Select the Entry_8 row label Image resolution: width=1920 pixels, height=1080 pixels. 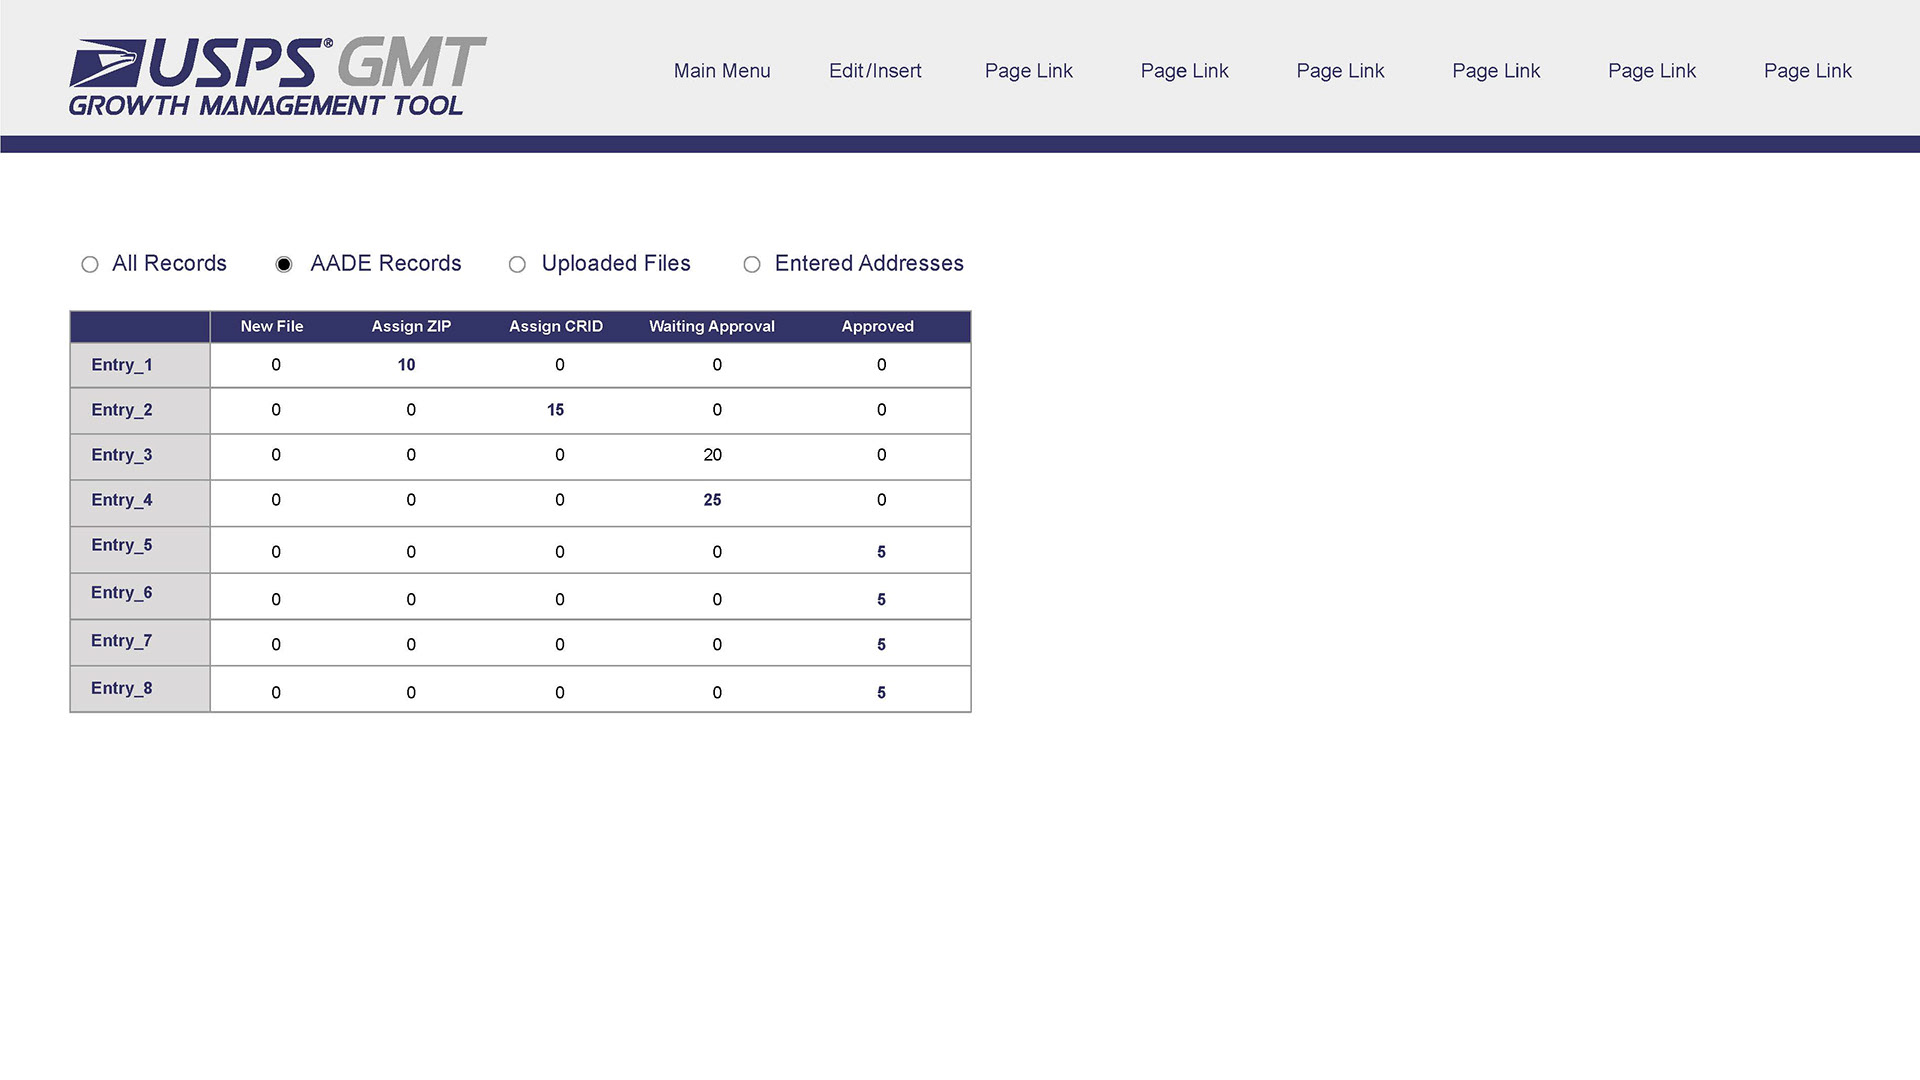point(122,688)
